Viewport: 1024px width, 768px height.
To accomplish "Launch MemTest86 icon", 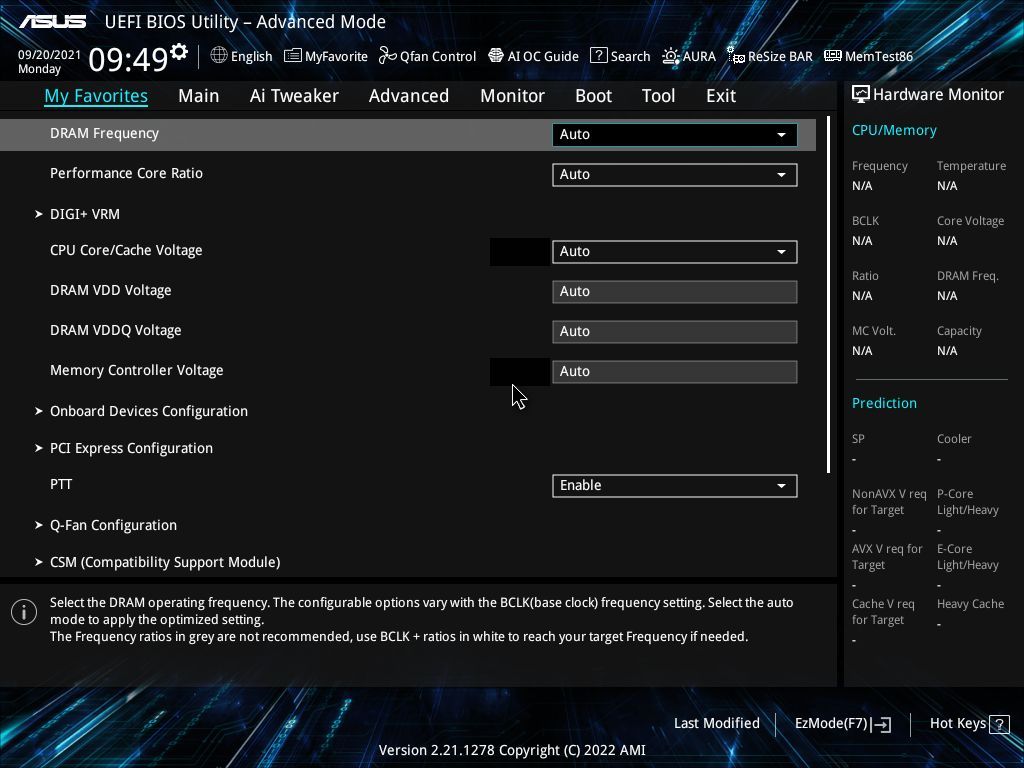I will (x=833, y=56).
